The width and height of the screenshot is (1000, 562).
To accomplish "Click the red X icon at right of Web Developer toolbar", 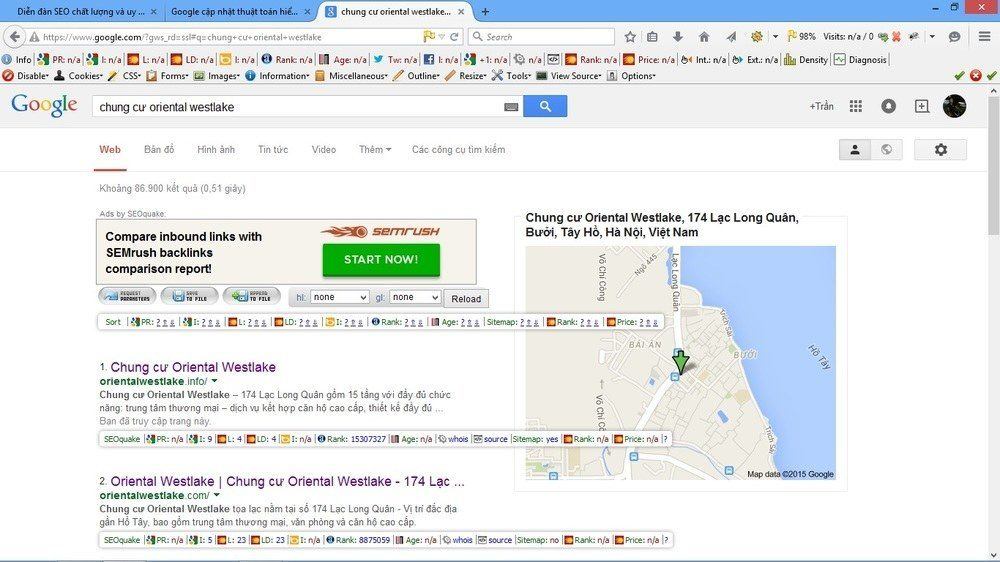I will click(x=975, y=75).
